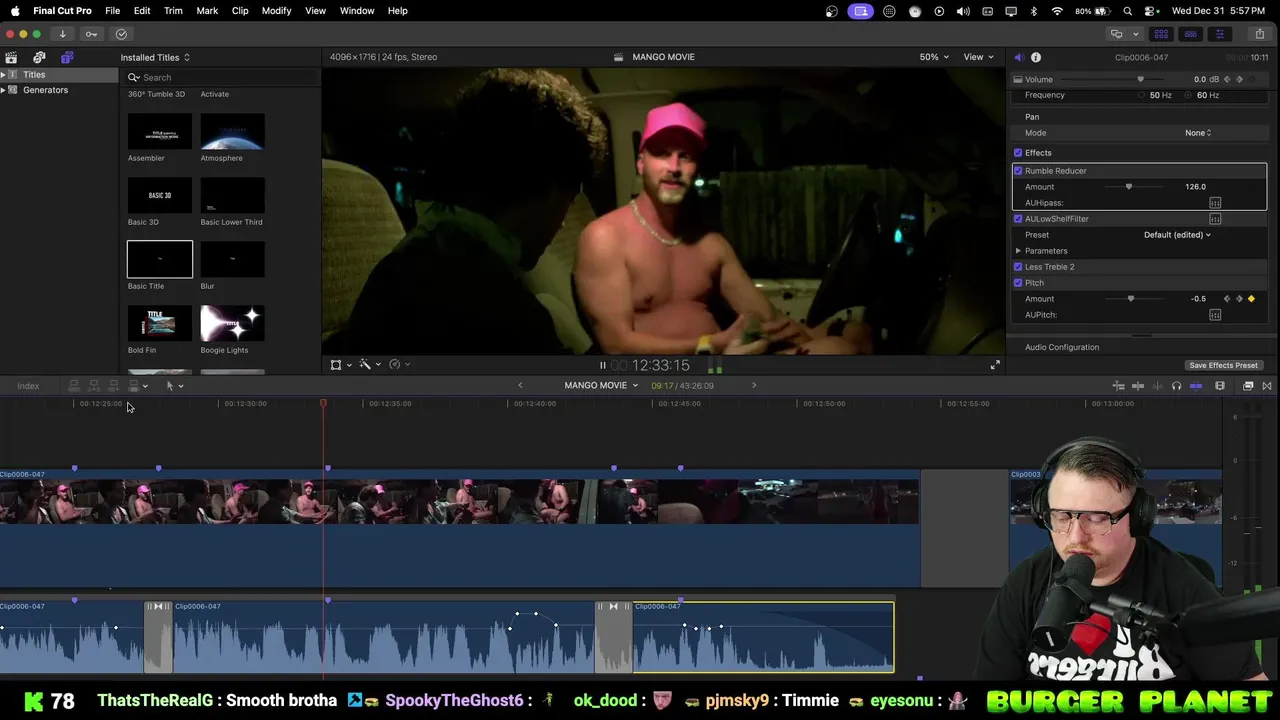Screen dimensions: 1280x720
Task: Add a keyframe for Pitch Amount
Action: point(1251,299)
